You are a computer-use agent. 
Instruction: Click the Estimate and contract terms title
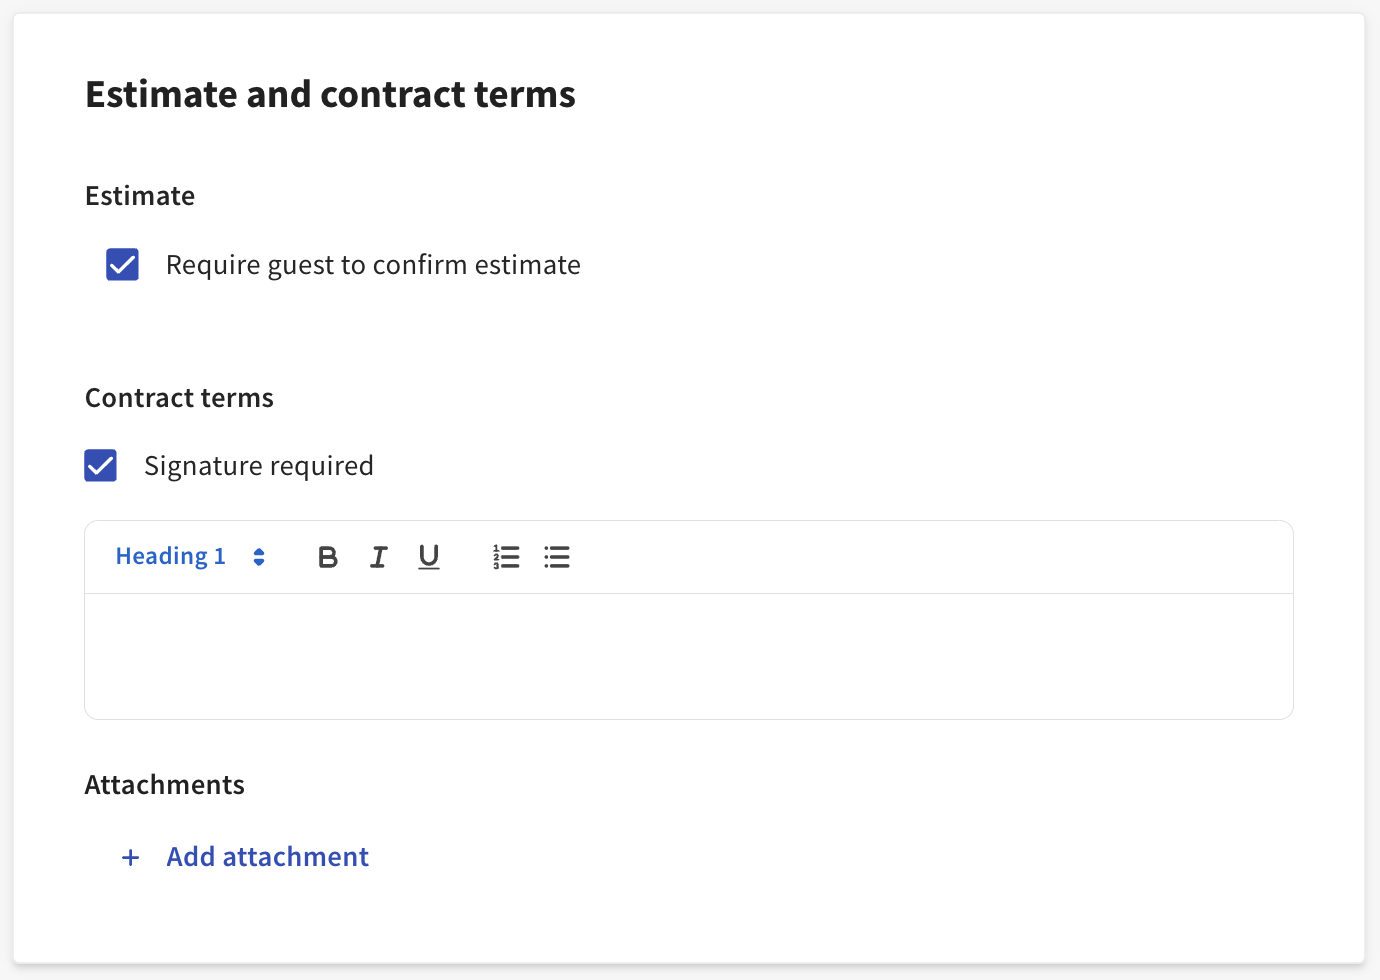click(x=330, y=95)
